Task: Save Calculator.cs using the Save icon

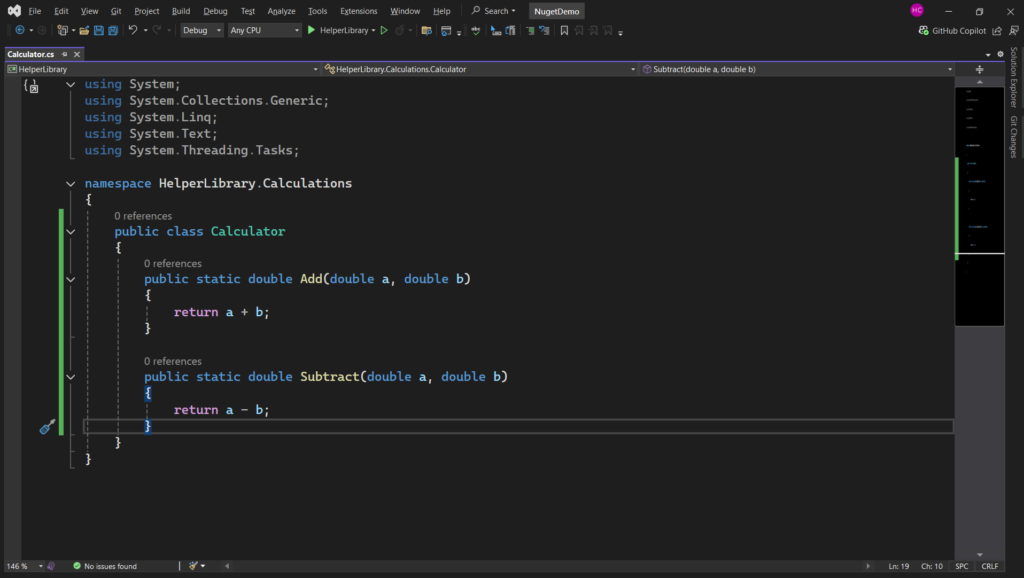Action: coord(99,30)
